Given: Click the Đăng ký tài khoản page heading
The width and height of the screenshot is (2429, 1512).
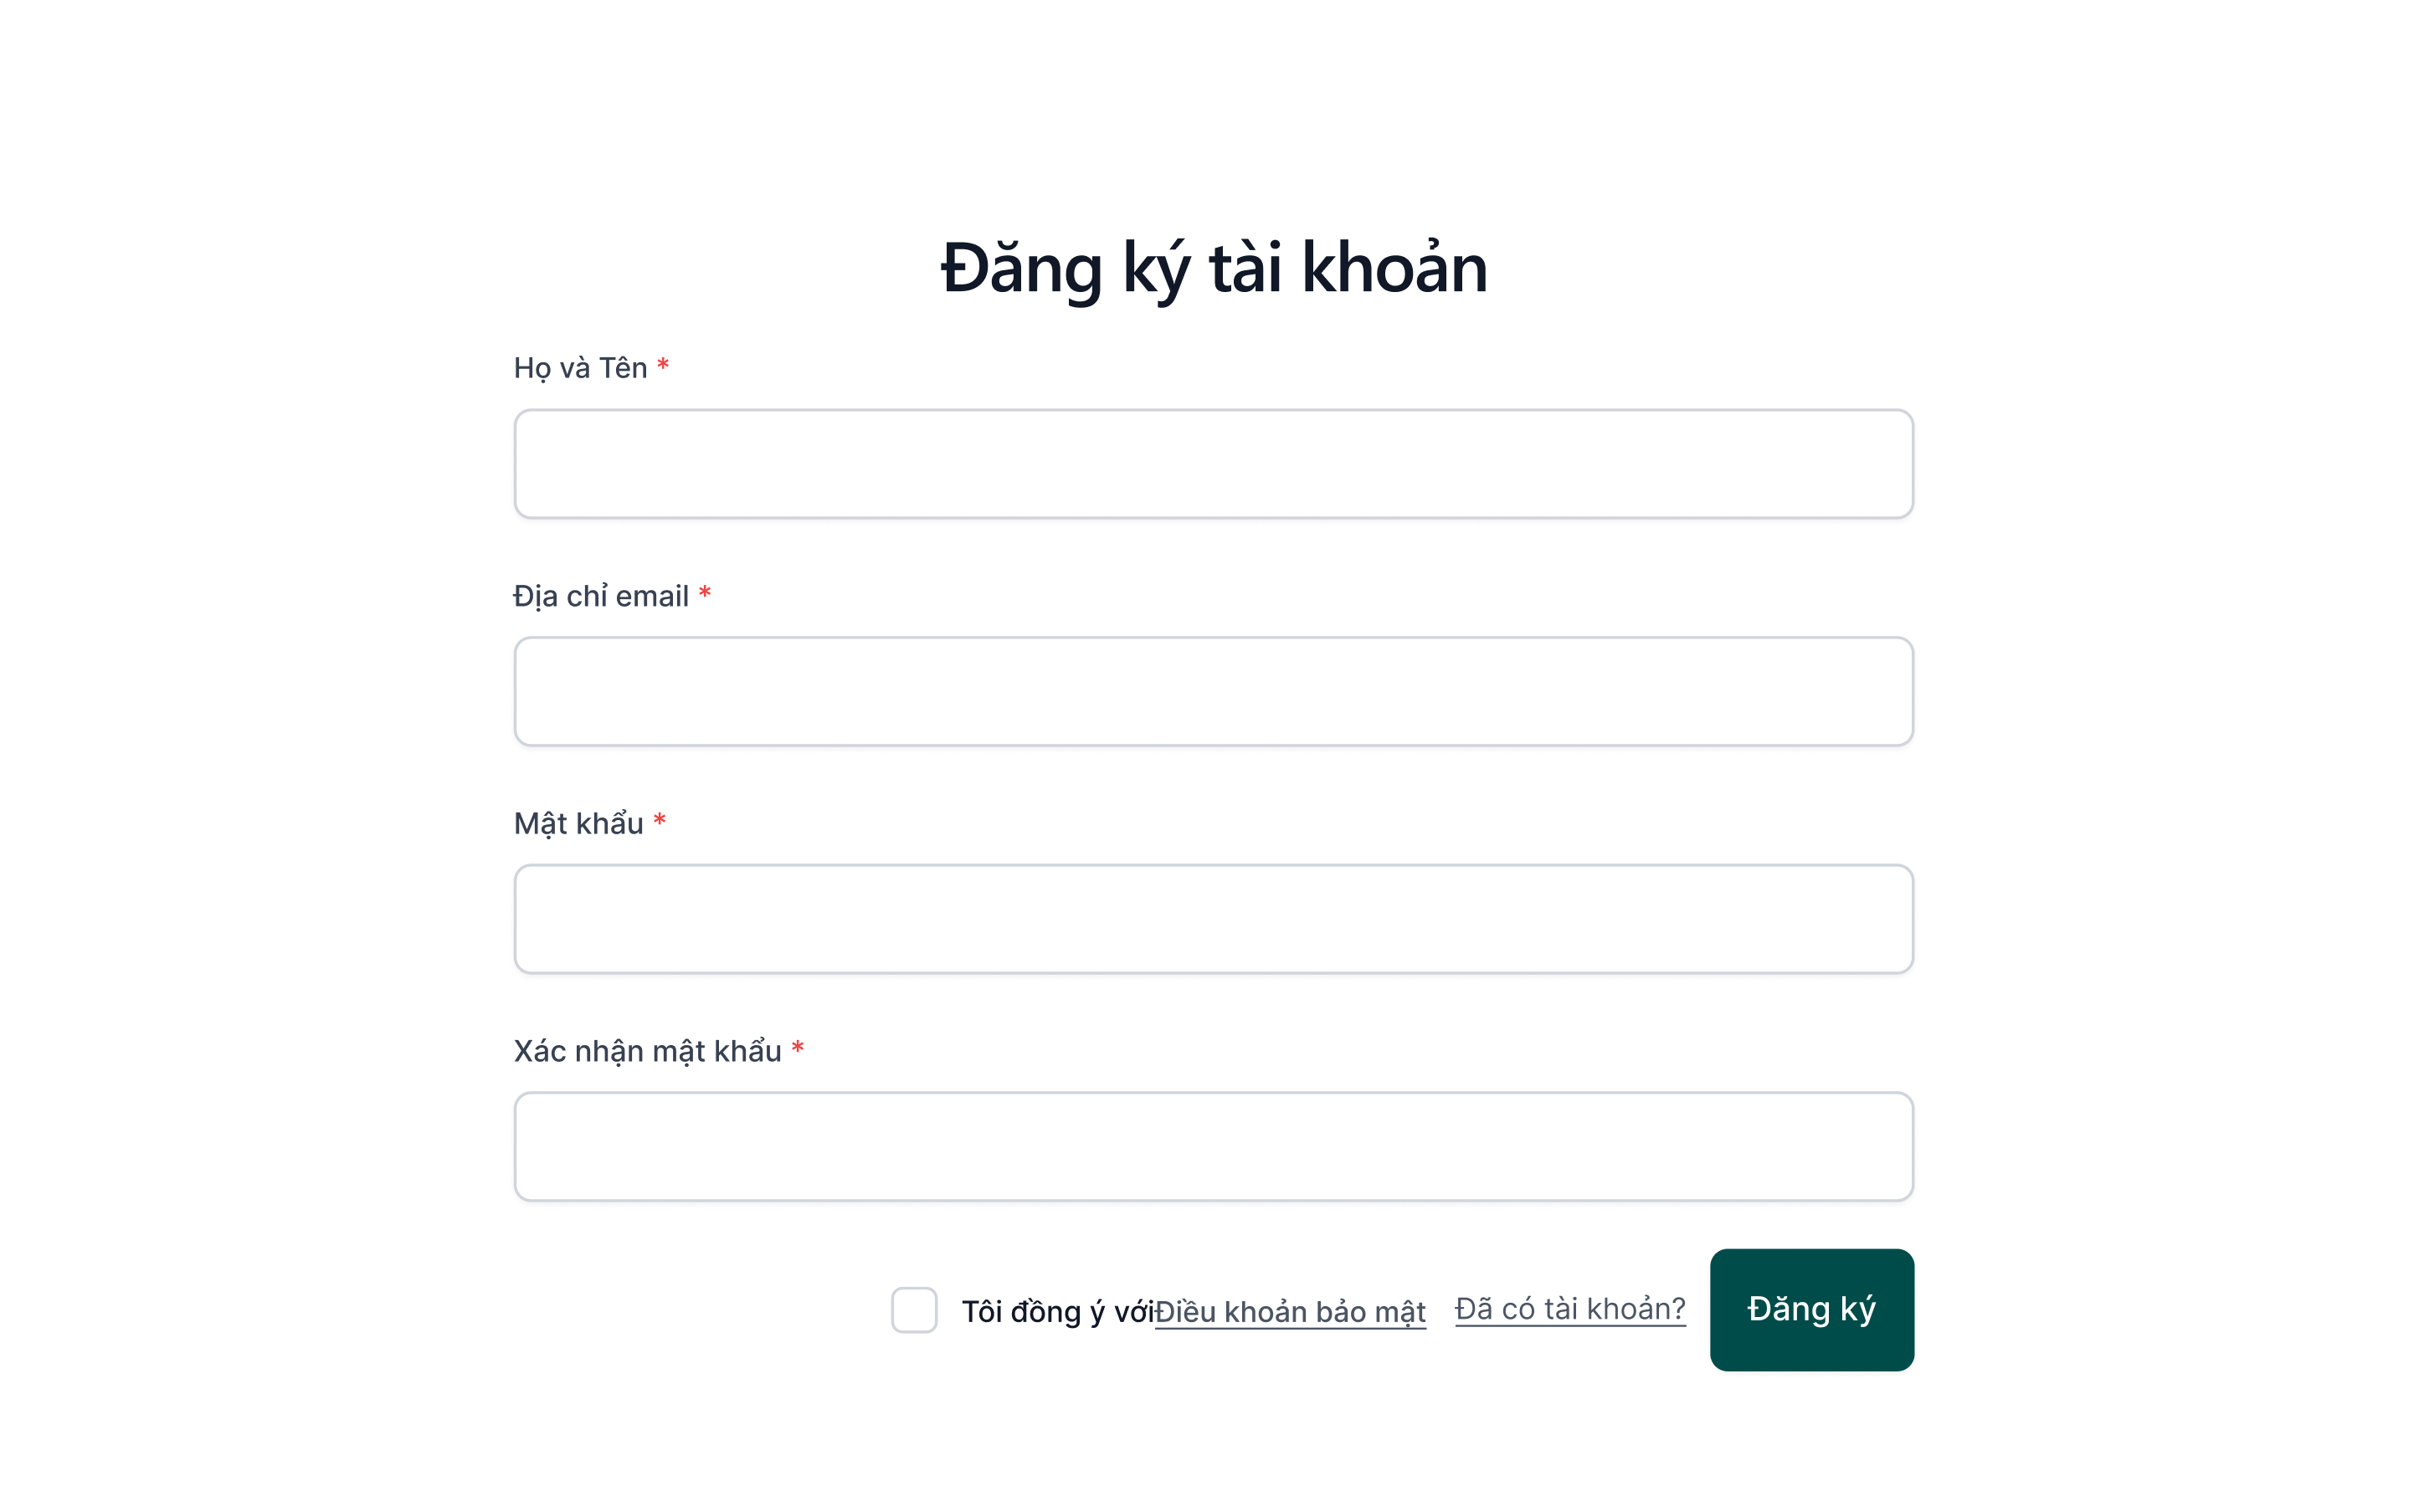Looking at the screenshot, I should [x=1213, y=268].
